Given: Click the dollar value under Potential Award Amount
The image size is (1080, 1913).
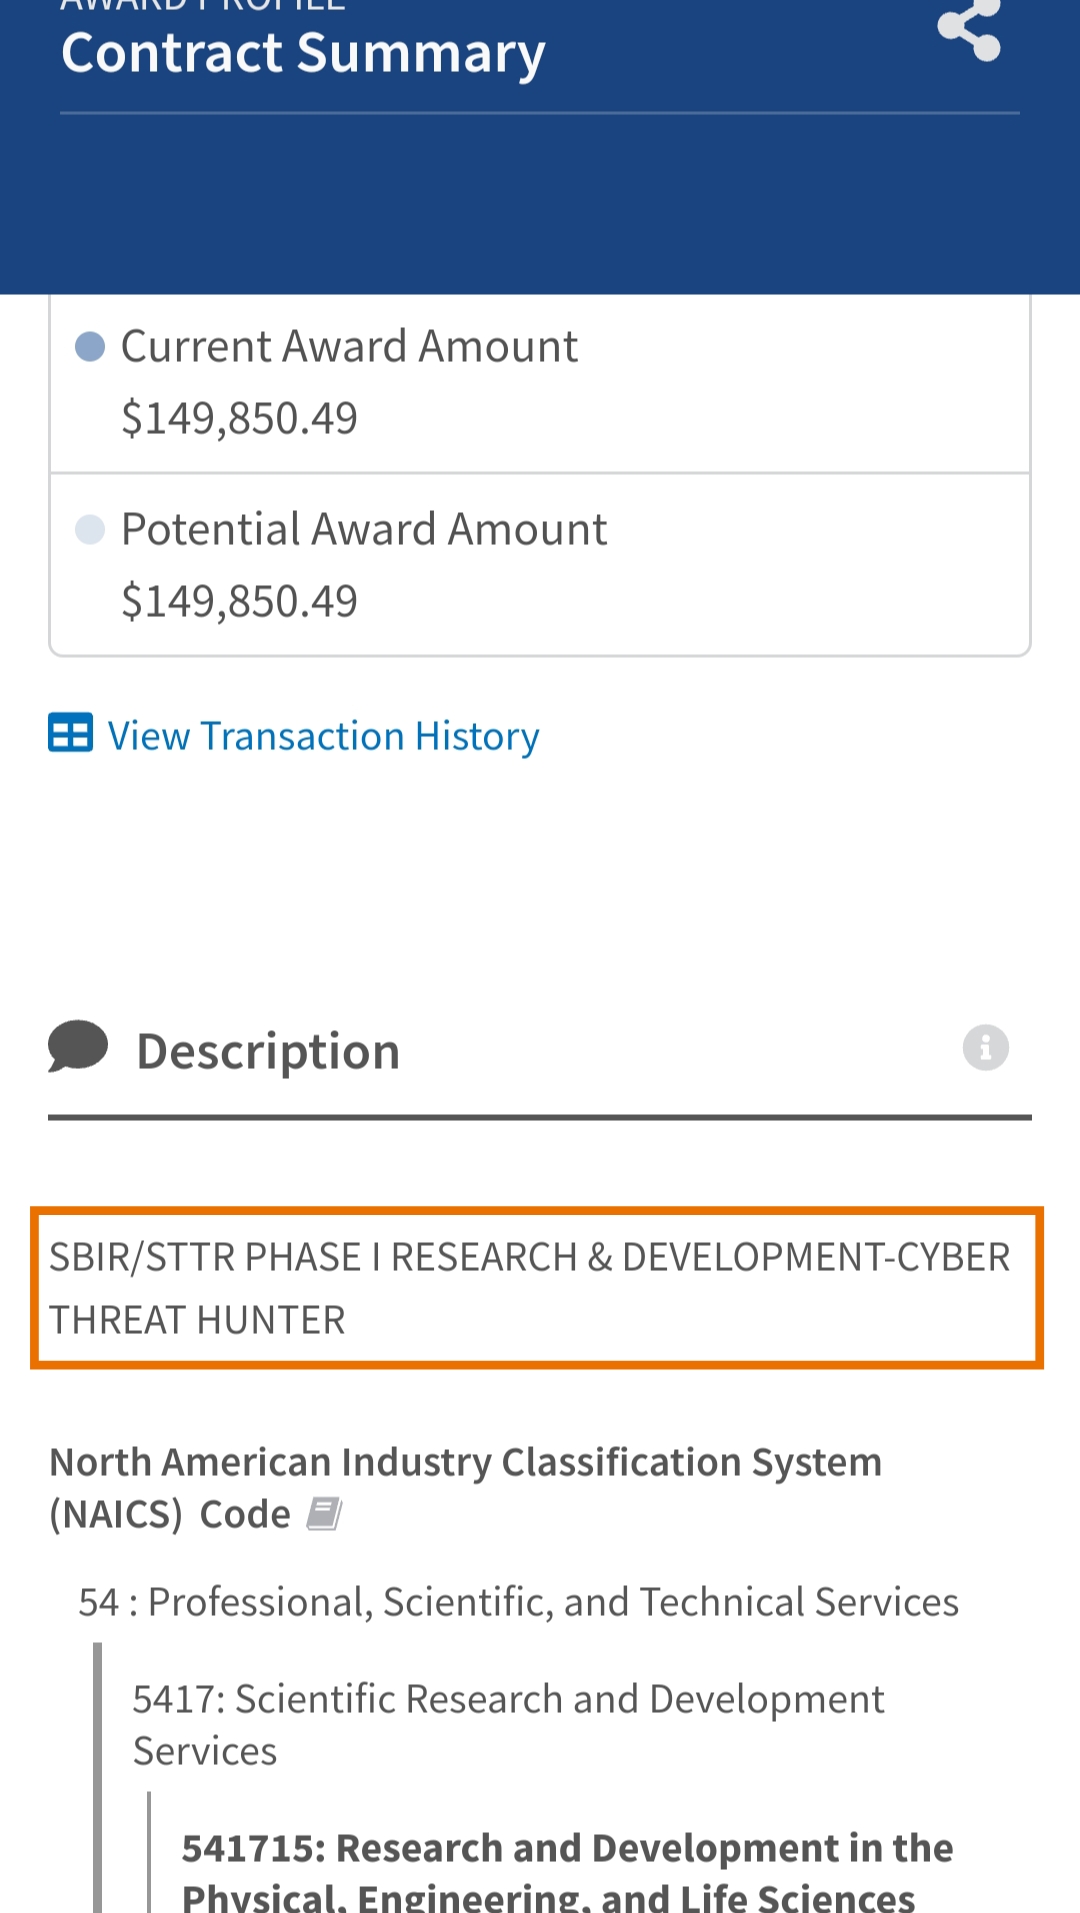Looking at the screenshot, I should point(239,601).
